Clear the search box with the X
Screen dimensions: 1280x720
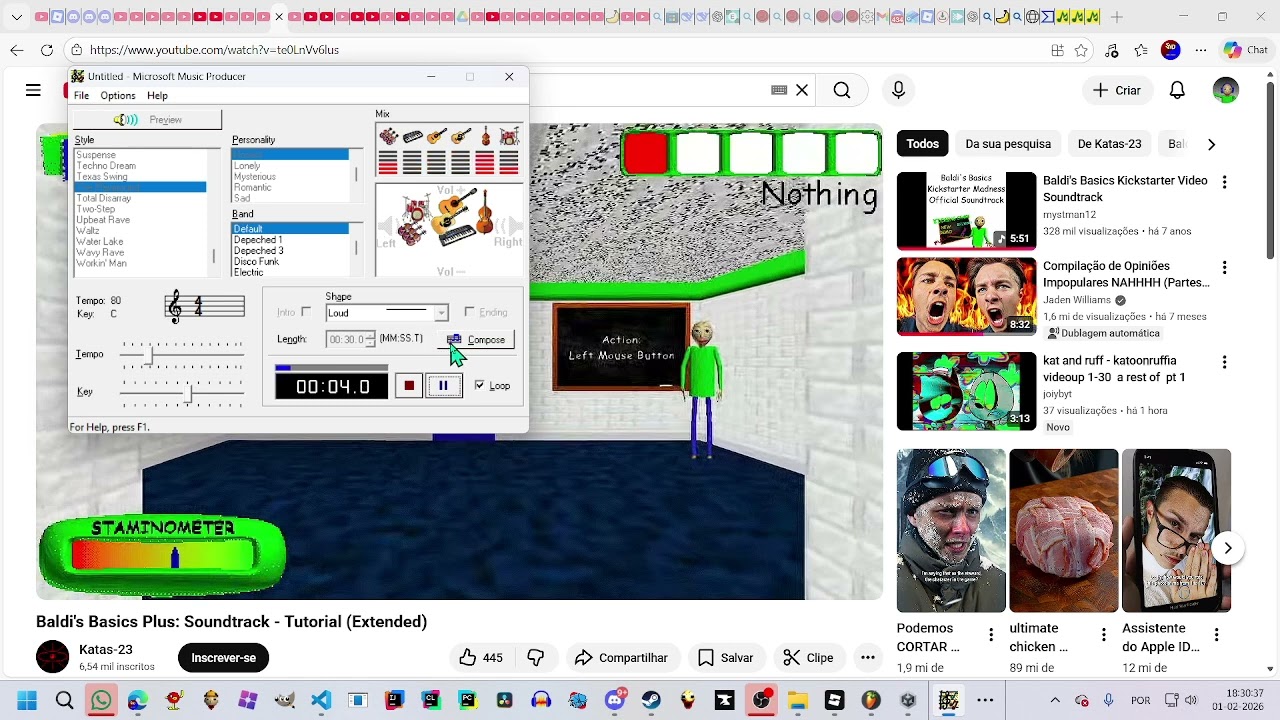[802, 90]
